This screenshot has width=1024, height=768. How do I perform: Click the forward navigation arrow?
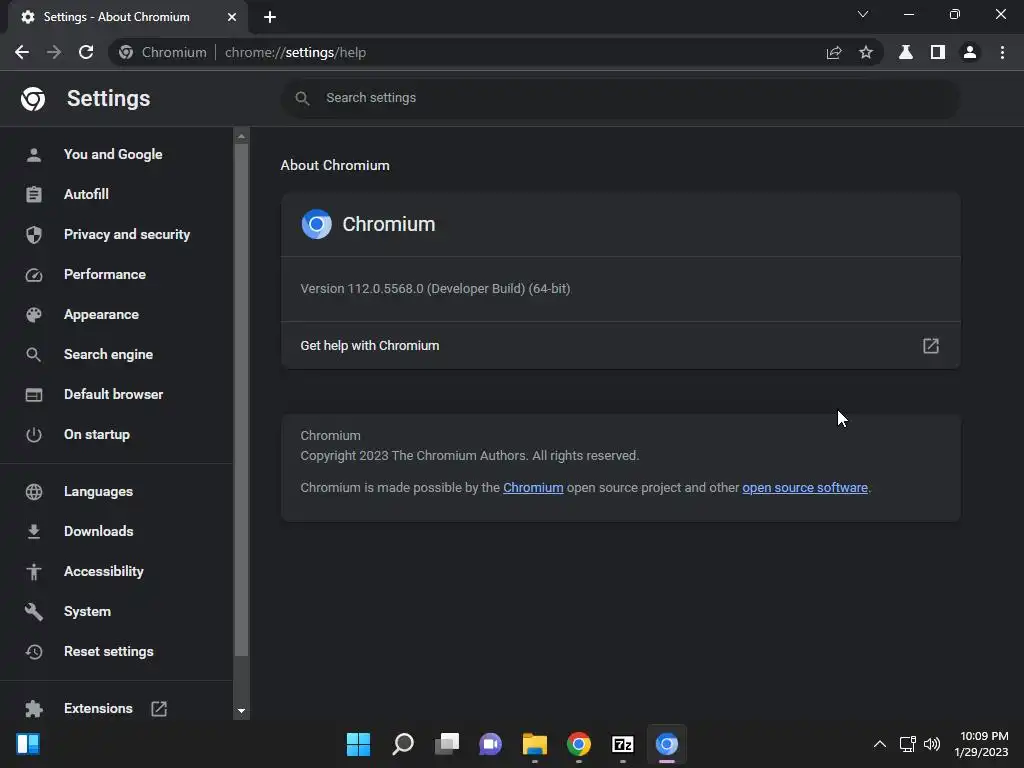coord(54,52)
